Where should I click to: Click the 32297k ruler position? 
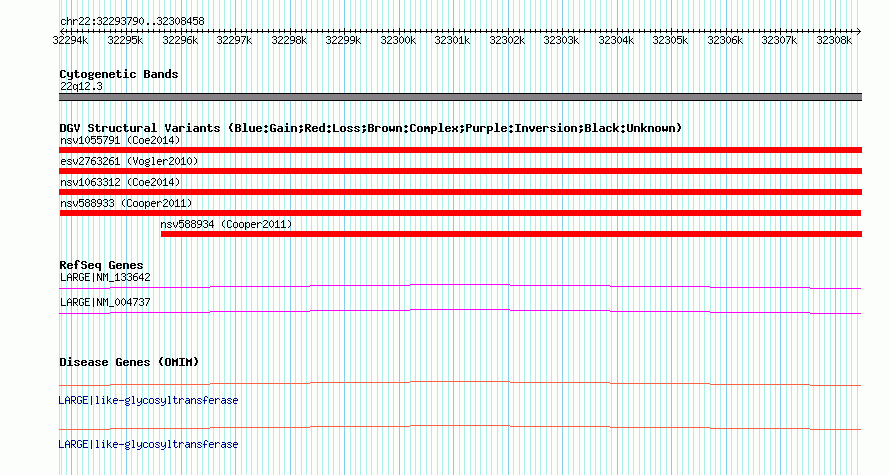click(234, 40)
